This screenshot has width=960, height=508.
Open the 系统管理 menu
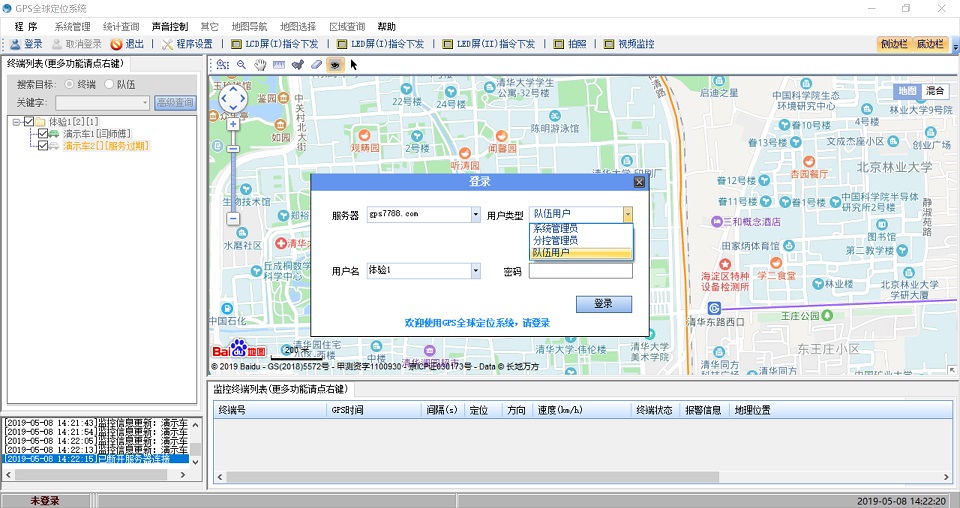(x=72, y=26)
